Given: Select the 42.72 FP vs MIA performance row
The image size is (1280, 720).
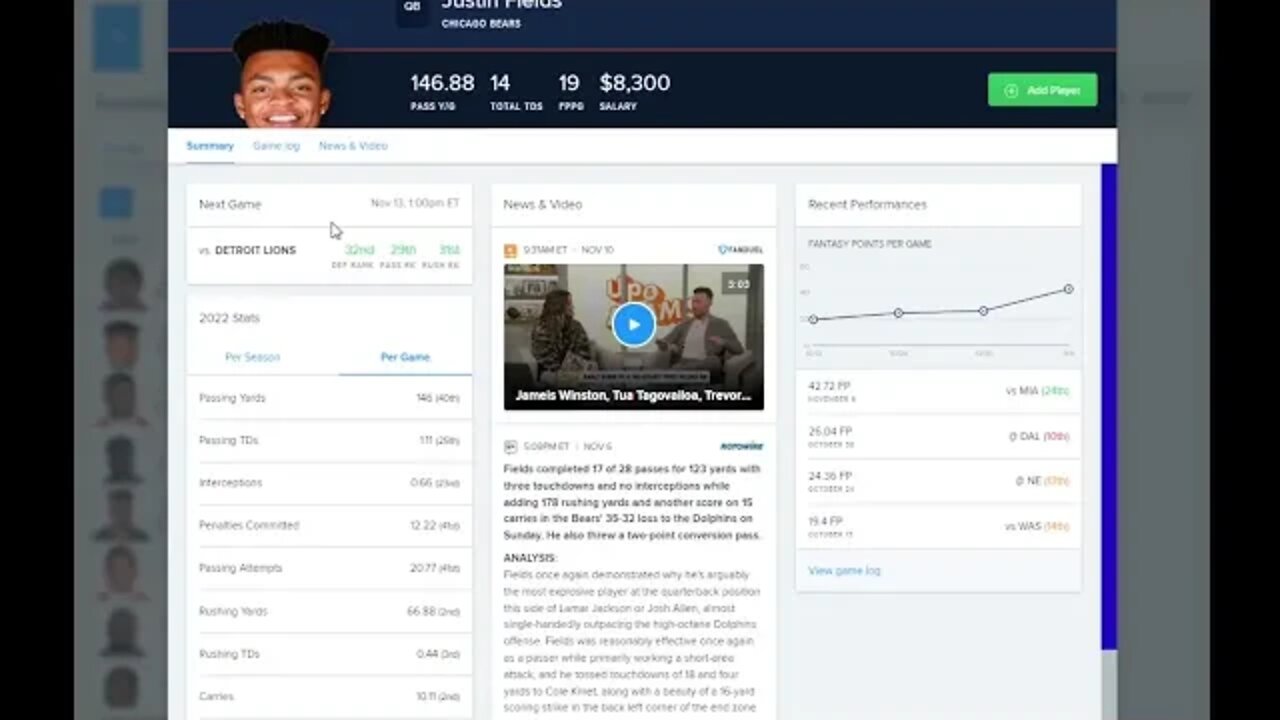Looking at the screenshot, I should coord(938,391).
